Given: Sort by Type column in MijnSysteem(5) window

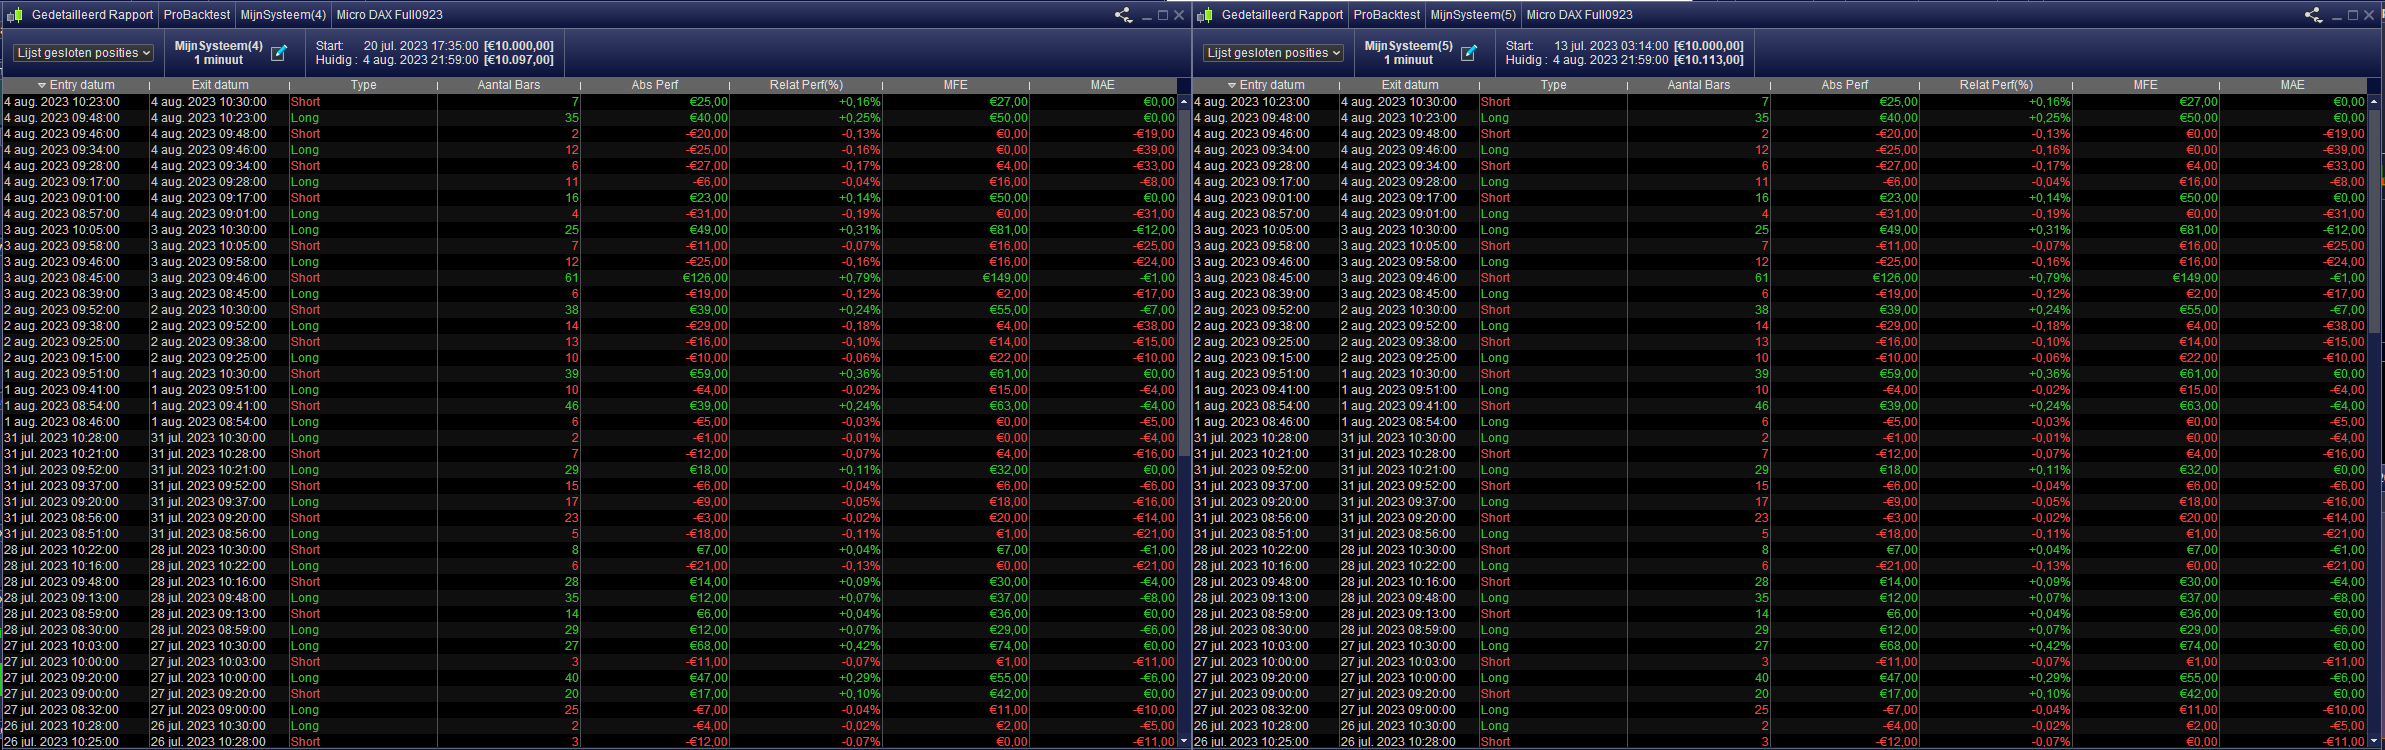Looking at the screenshot, I should pyautogui.click(x=1554, y=85).
